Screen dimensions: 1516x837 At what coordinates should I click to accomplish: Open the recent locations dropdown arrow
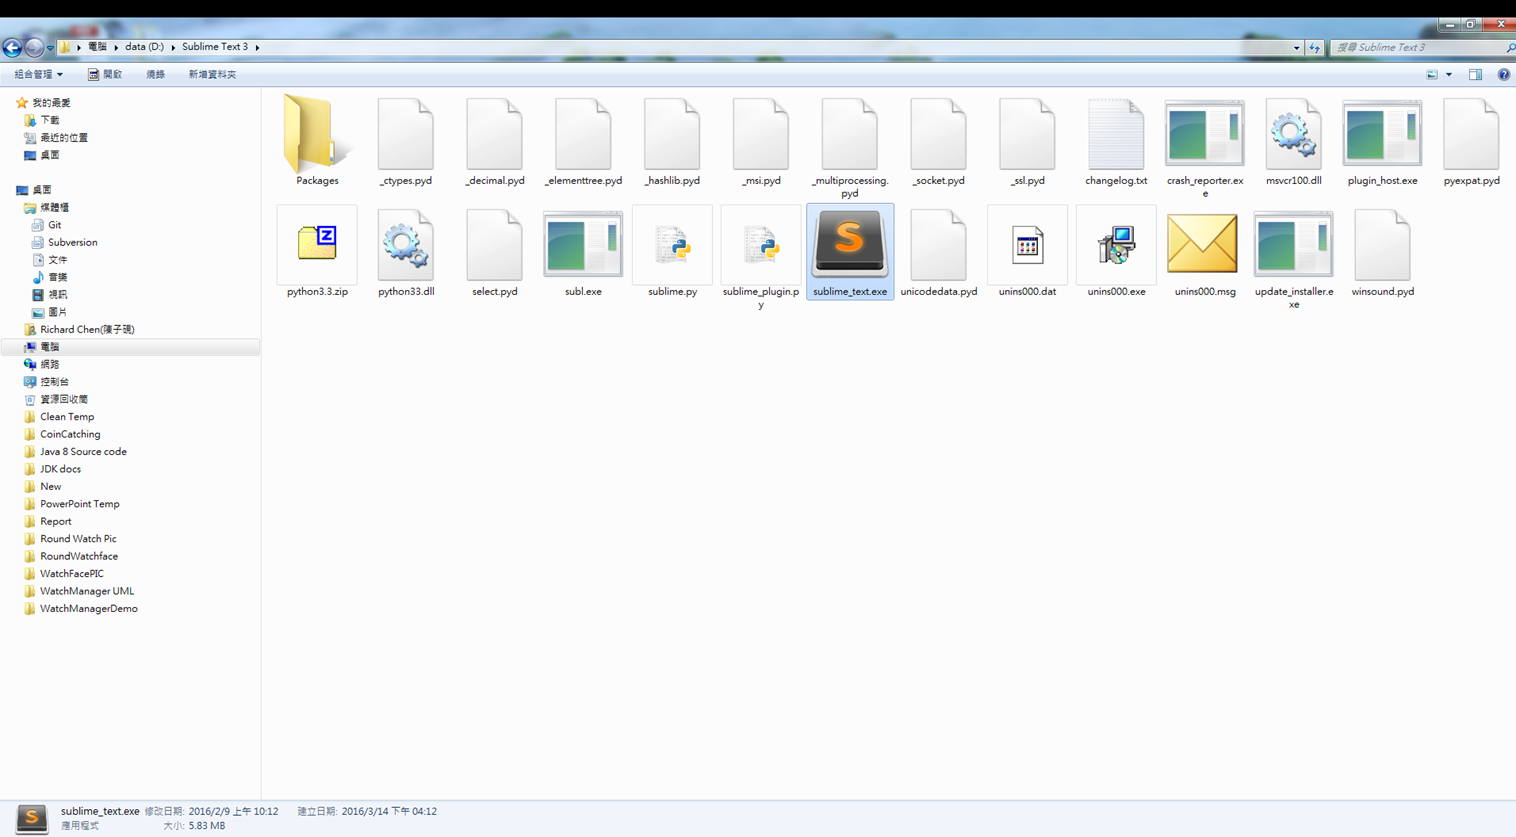point(50,48)
